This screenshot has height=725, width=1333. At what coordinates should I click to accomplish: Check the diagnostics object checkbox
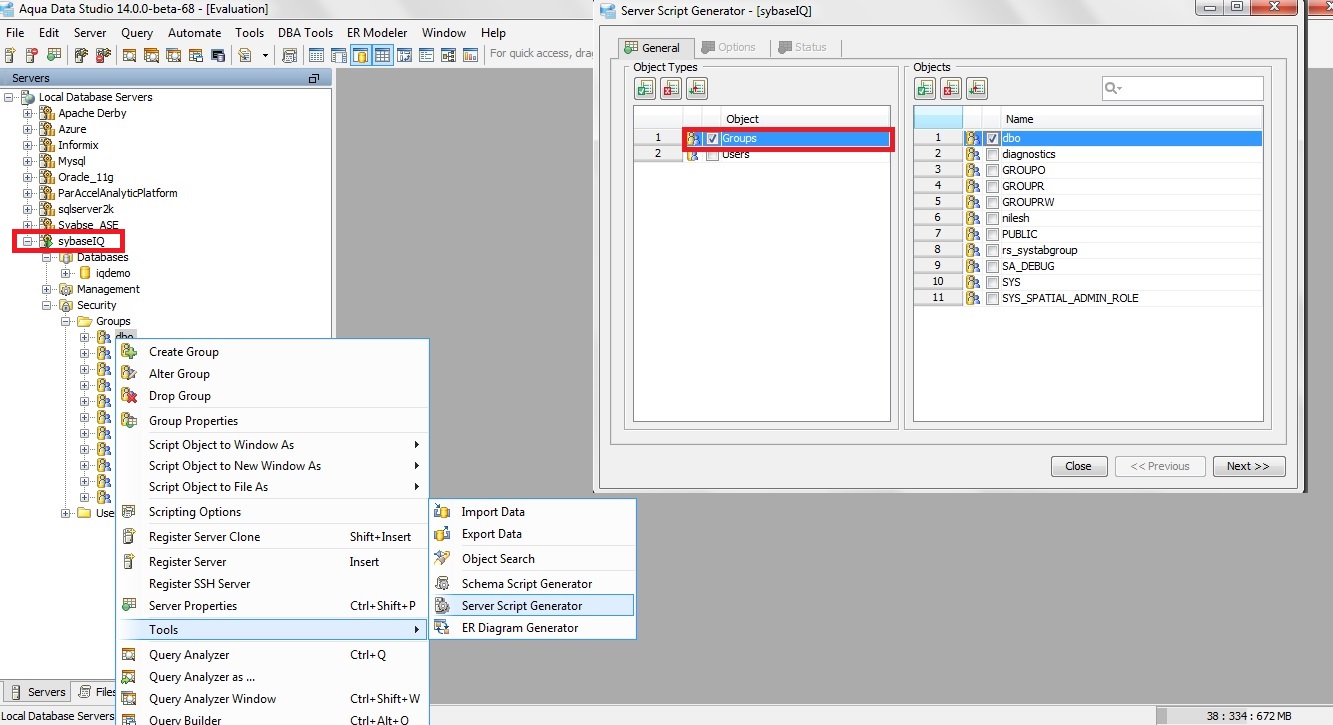point(992,155)
